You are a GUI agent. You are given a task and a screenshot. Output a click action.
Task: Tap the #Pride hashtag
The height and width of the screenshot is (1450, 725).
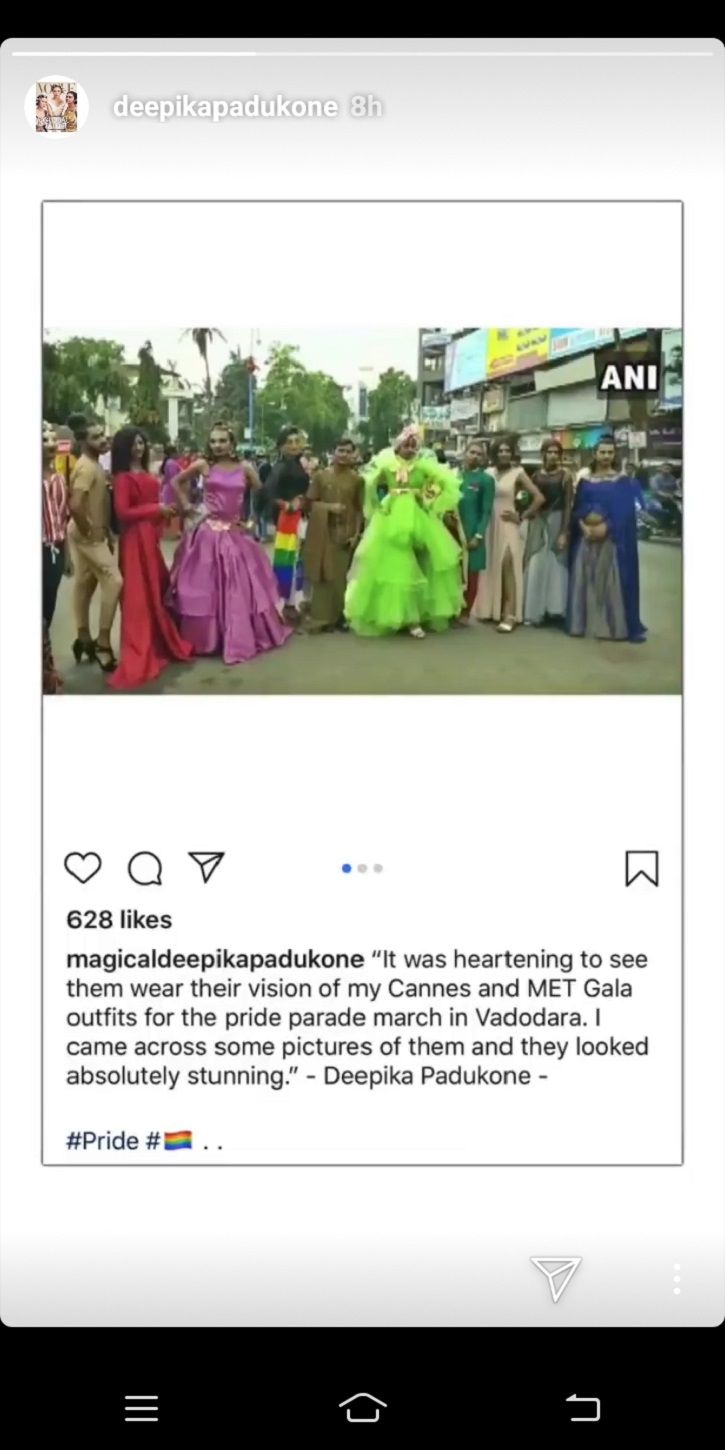coord(102,1140)
